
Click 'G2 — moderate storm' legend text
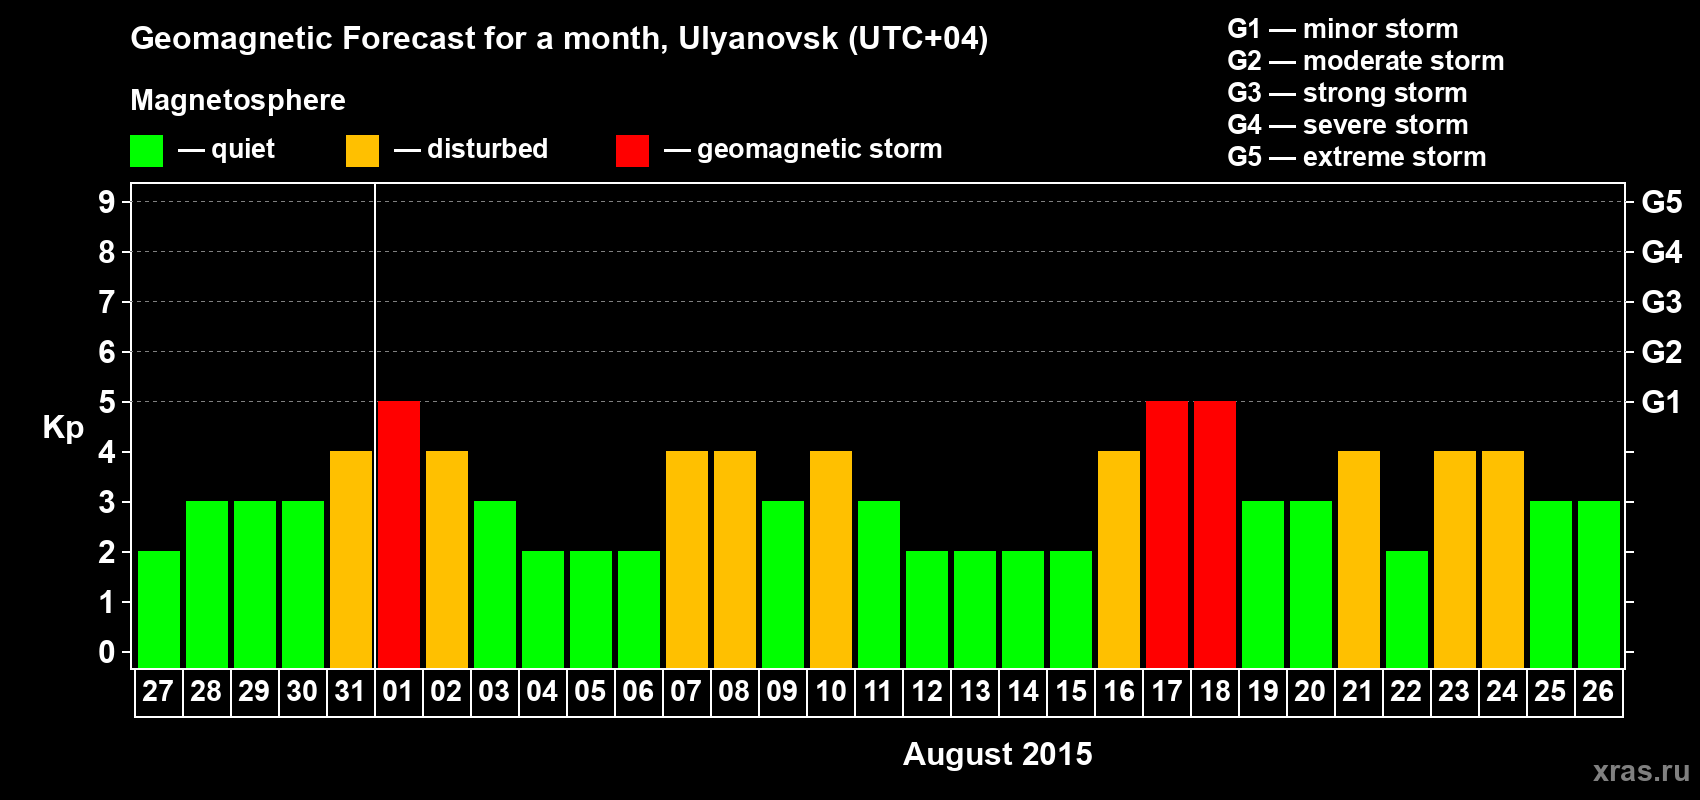[x=1366, y=61]
